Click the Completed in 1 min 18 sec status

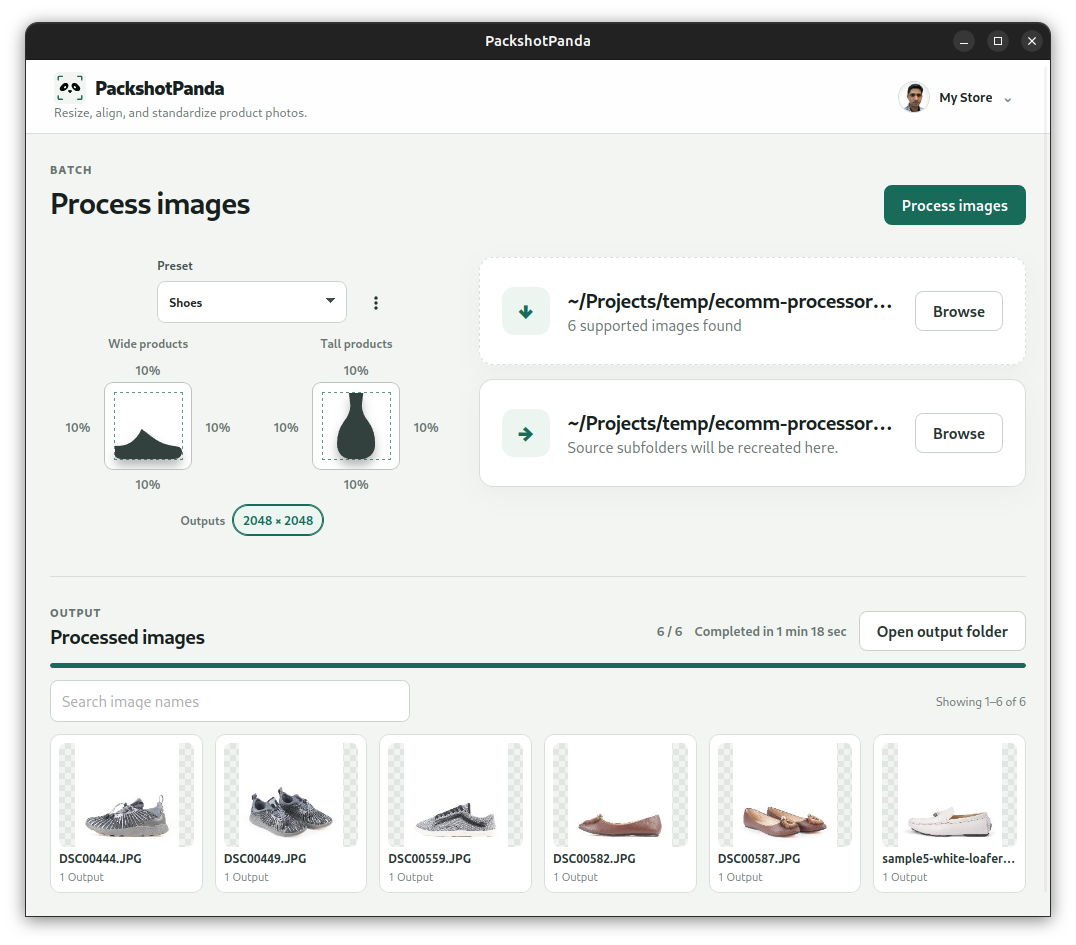(x=771, y=631)
